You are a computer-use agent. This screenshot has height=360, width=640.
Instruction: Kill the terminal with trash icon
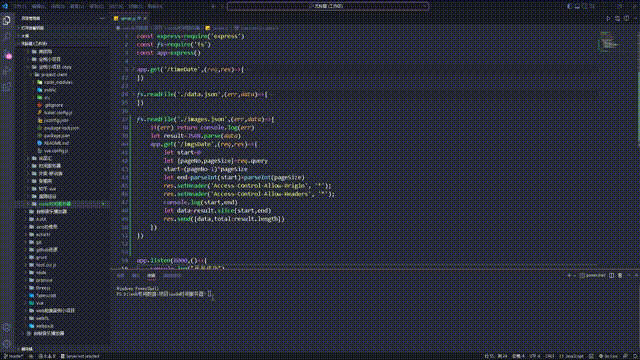[x=620, y=276]
